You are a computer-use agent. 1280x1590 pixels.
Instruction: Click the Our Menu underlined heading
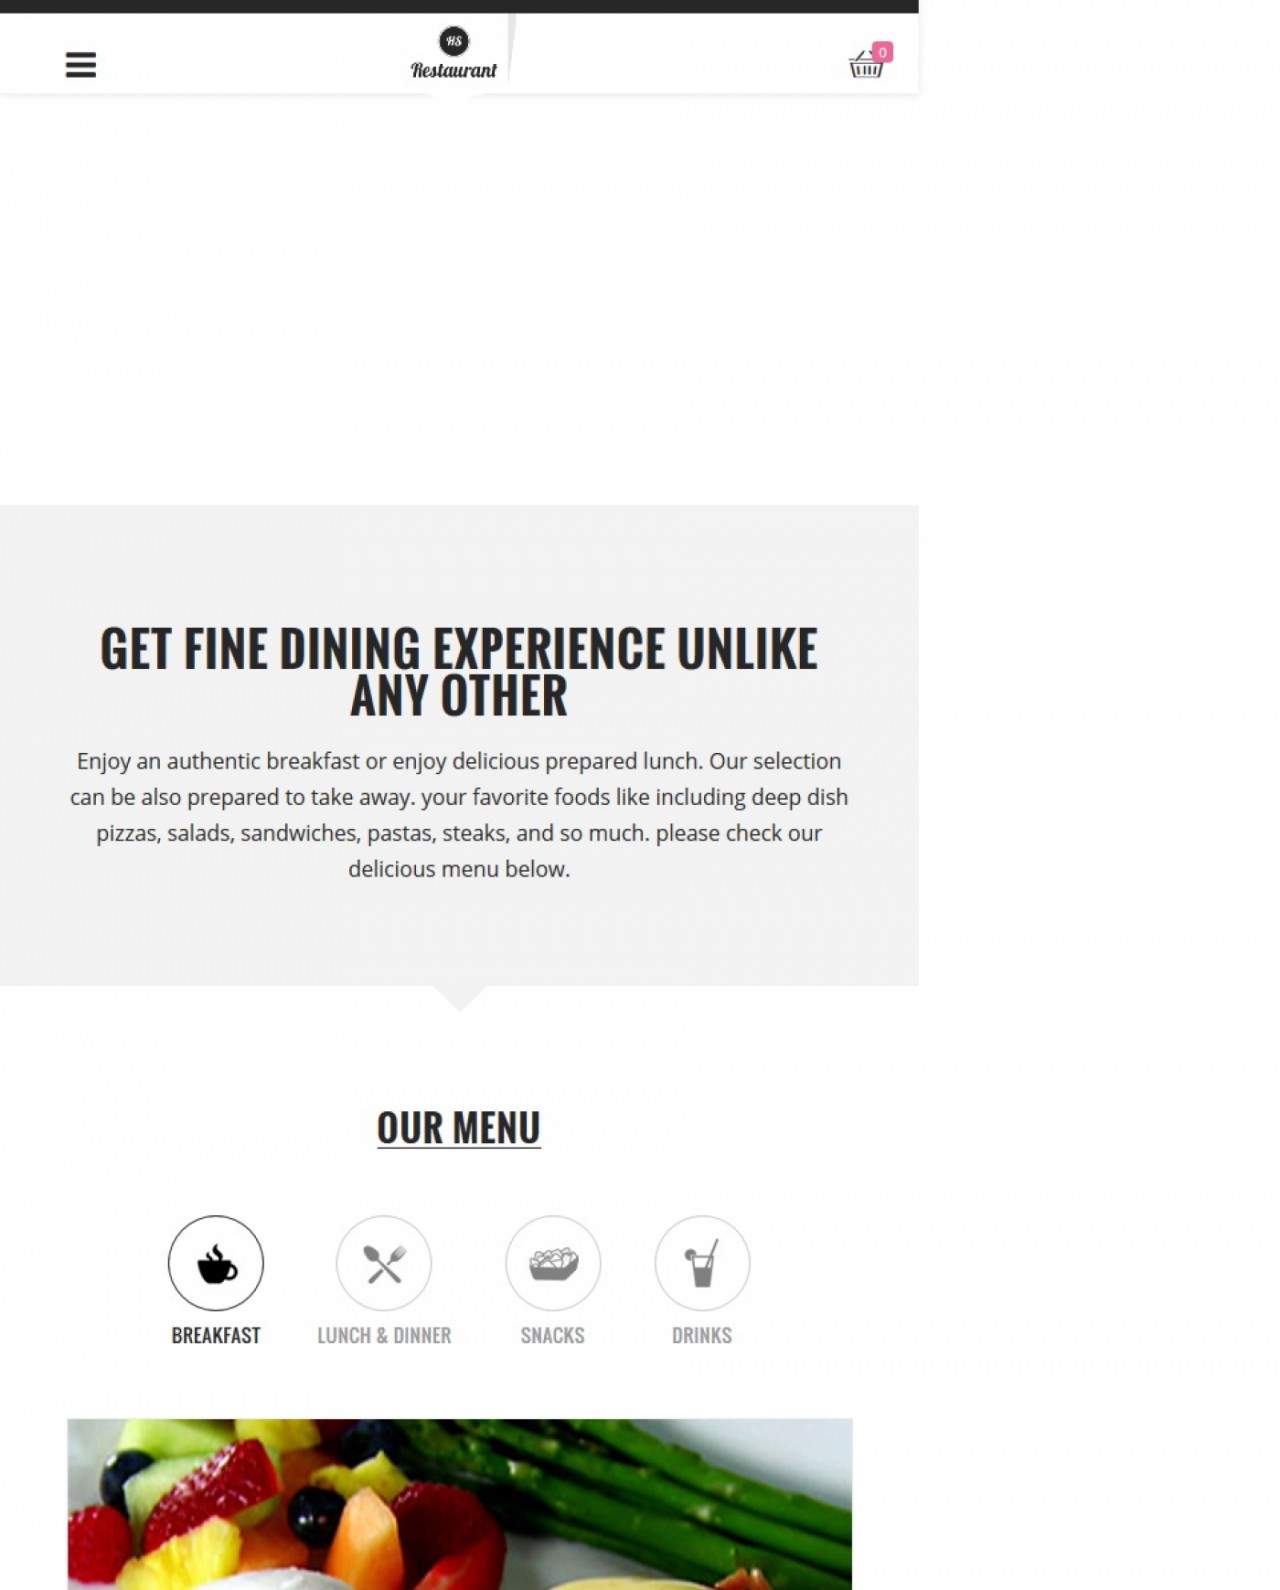[459, 1128]
